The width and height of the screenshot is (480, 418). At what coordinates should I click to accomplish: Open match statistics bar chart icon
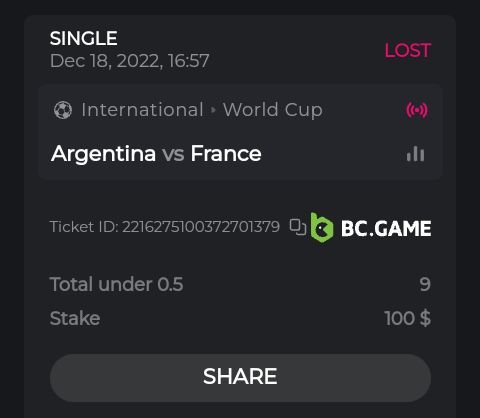pyautogui.click(x=415, y=154)
